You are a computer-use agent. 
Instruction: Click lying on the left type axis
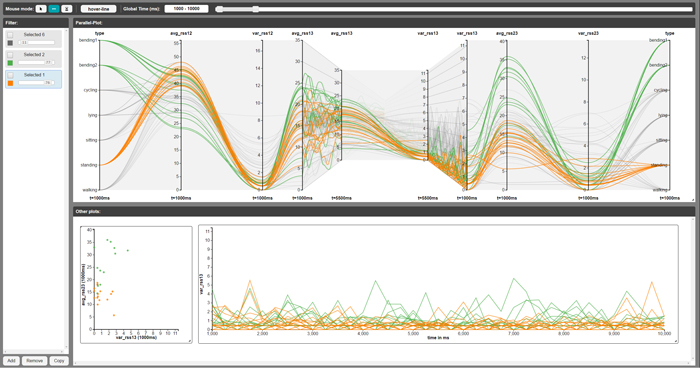[x=92, y=115]
